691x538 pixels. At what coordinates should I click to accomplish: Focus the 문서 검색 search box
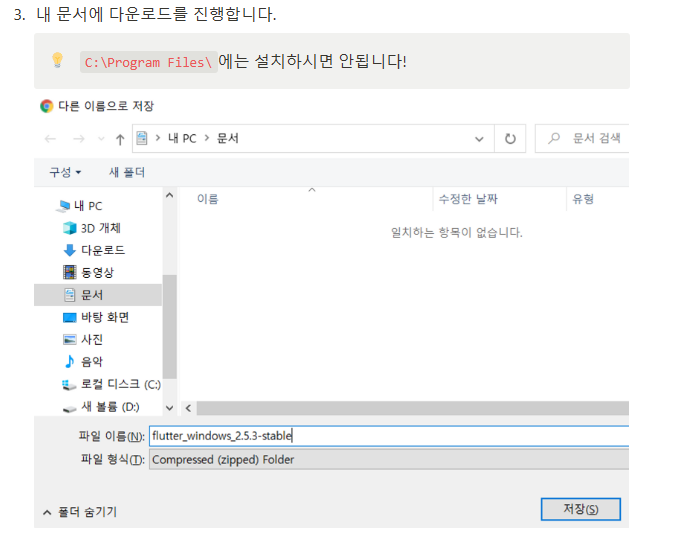[x=582, y=138]
